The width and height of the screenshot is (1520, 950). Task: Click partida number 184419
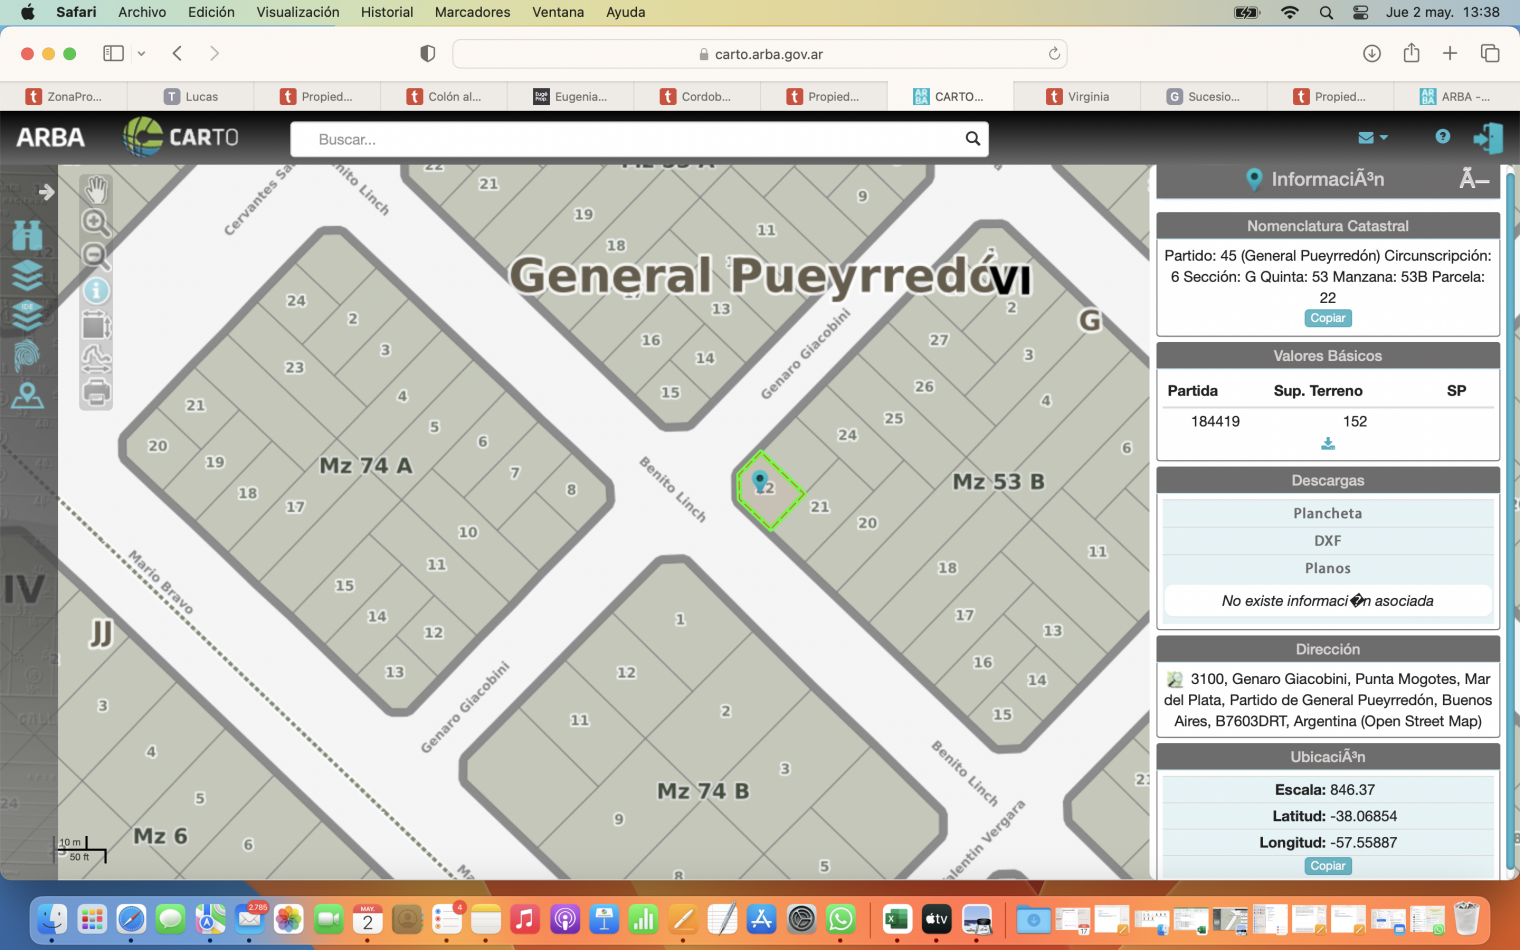(x=1215, y=421)
